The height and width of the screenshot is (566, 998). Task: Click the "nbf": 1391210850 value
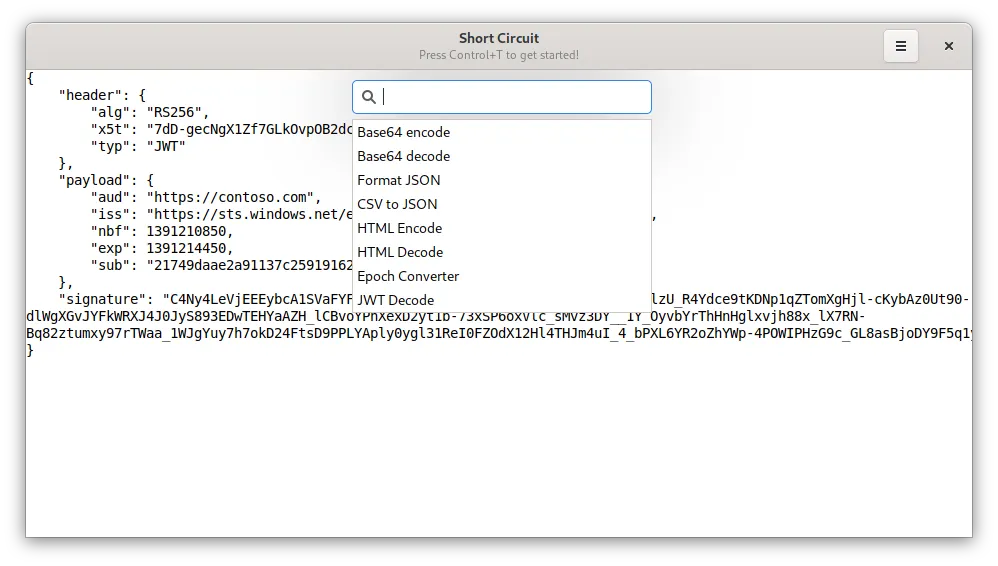point(190,231)
